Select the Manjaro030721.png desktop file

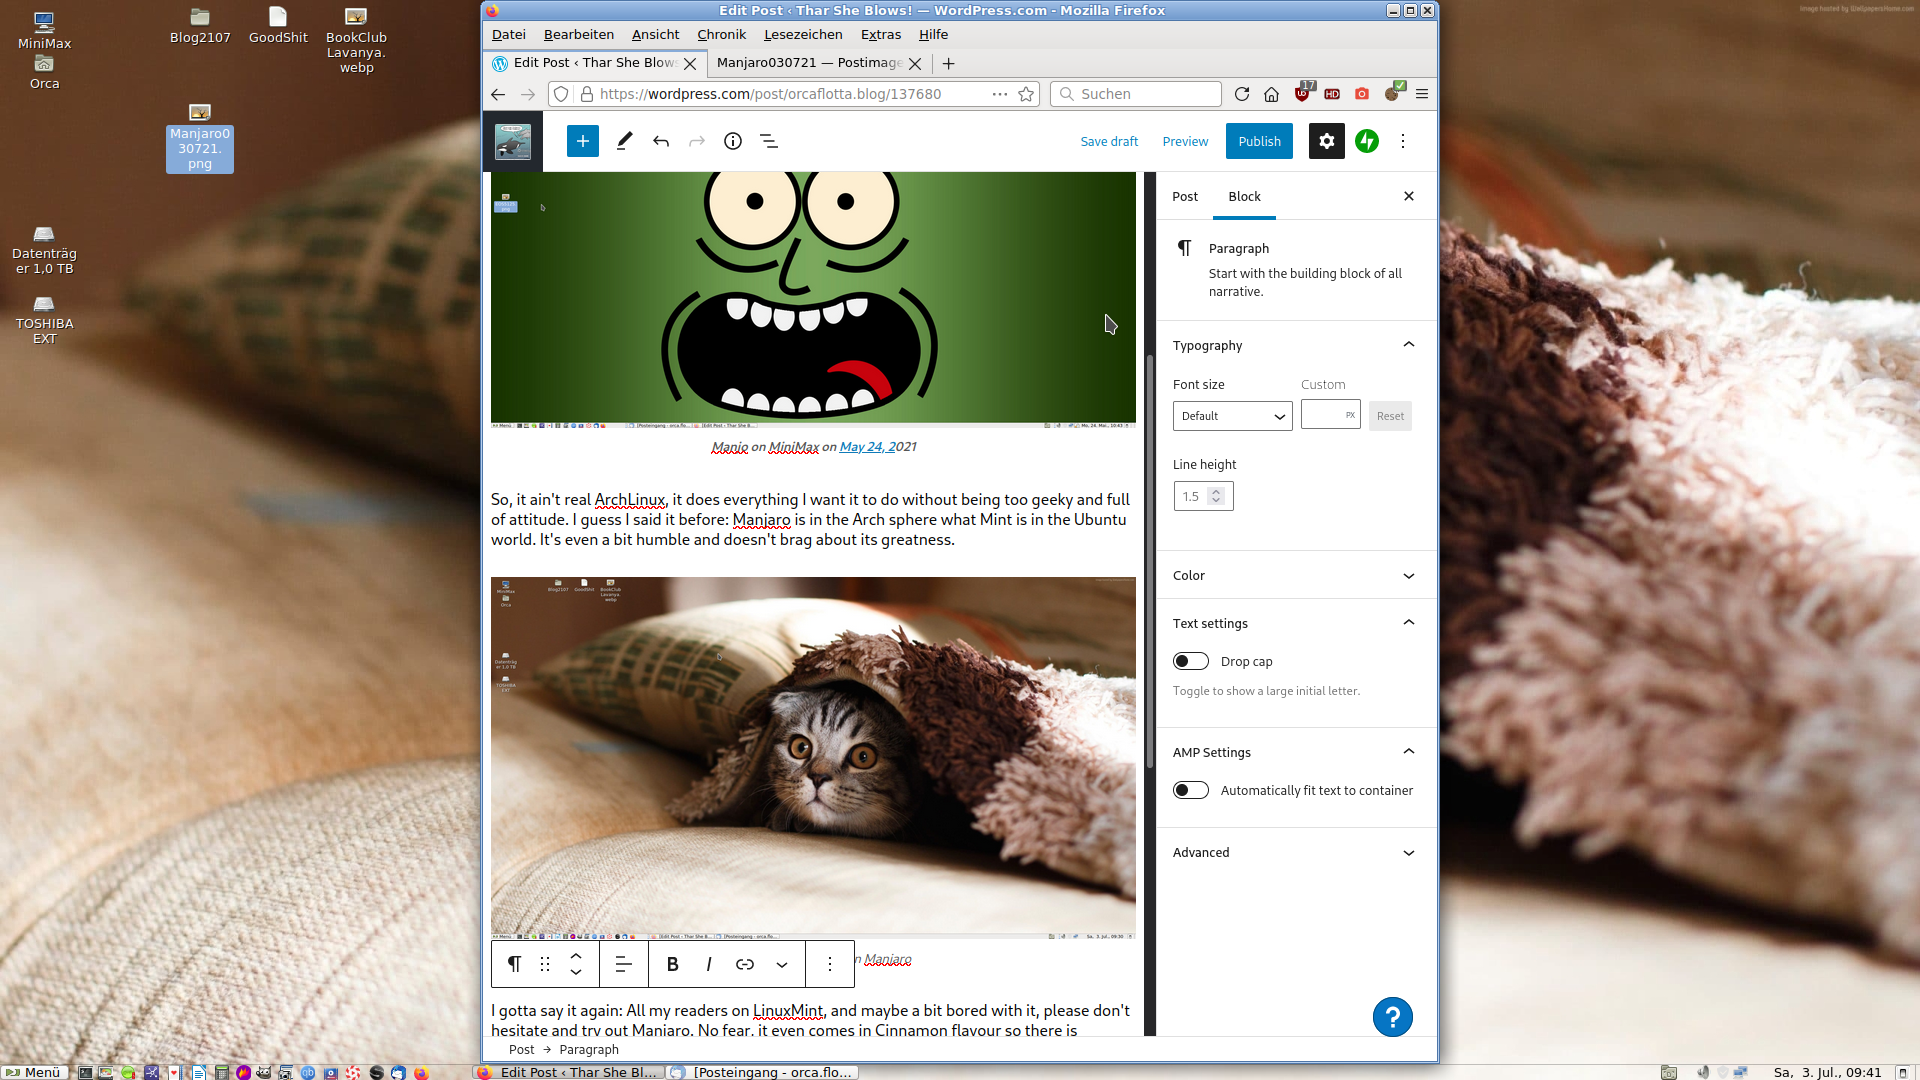200,137
